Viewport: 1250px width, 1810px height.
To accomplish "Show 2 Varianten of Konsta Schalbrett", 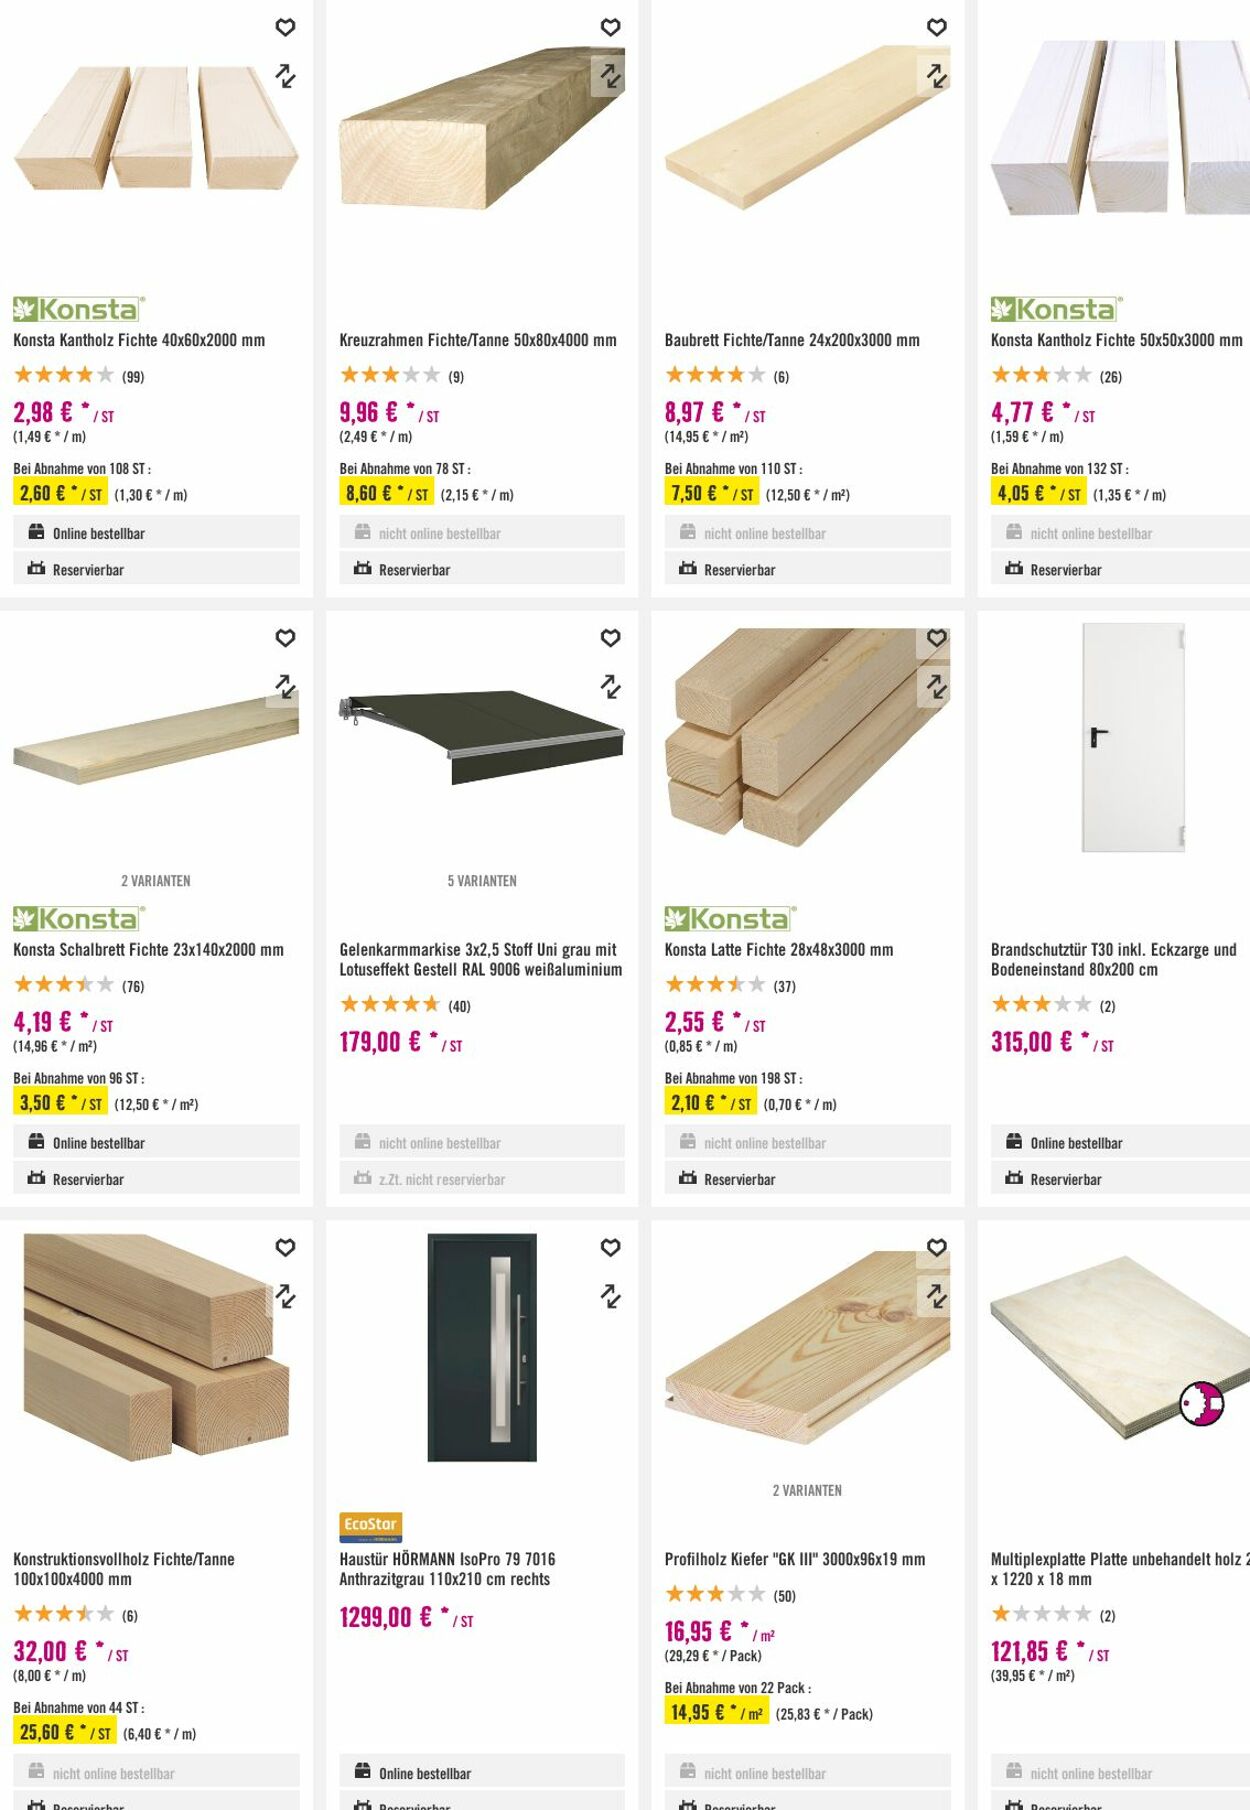I will click(156, 881).
